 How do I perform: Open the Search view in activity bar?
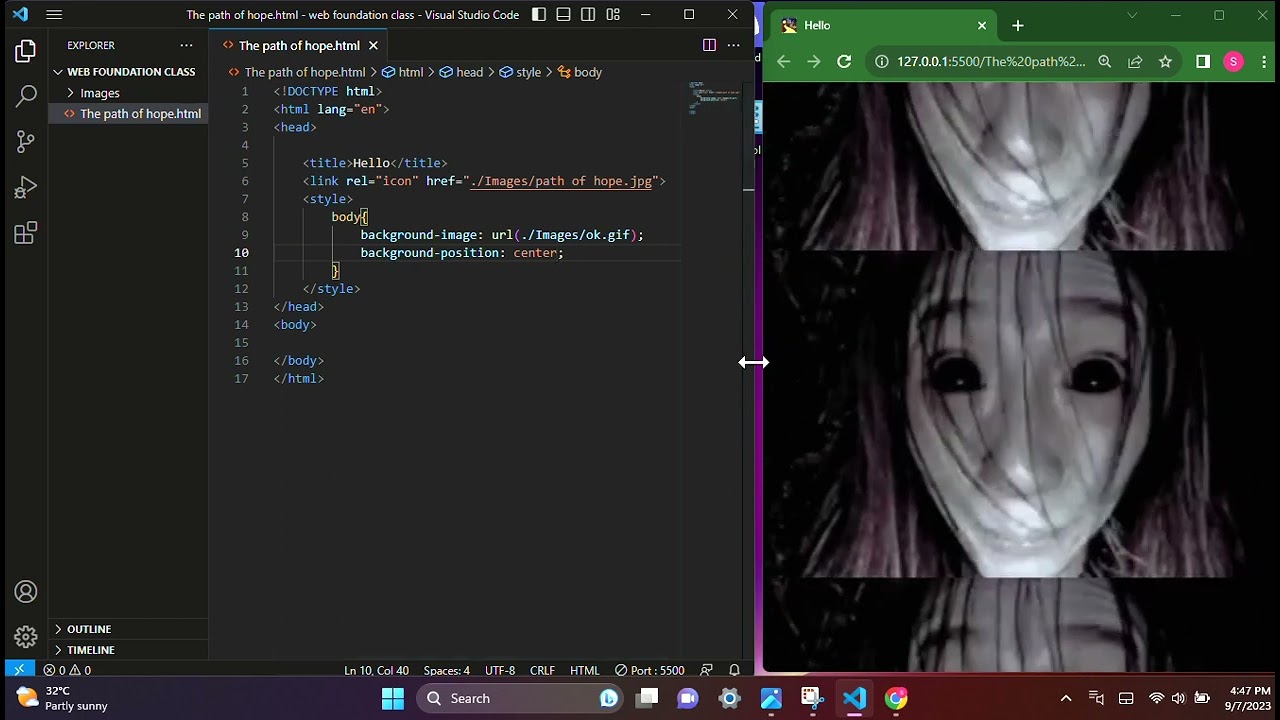point(26,96)
